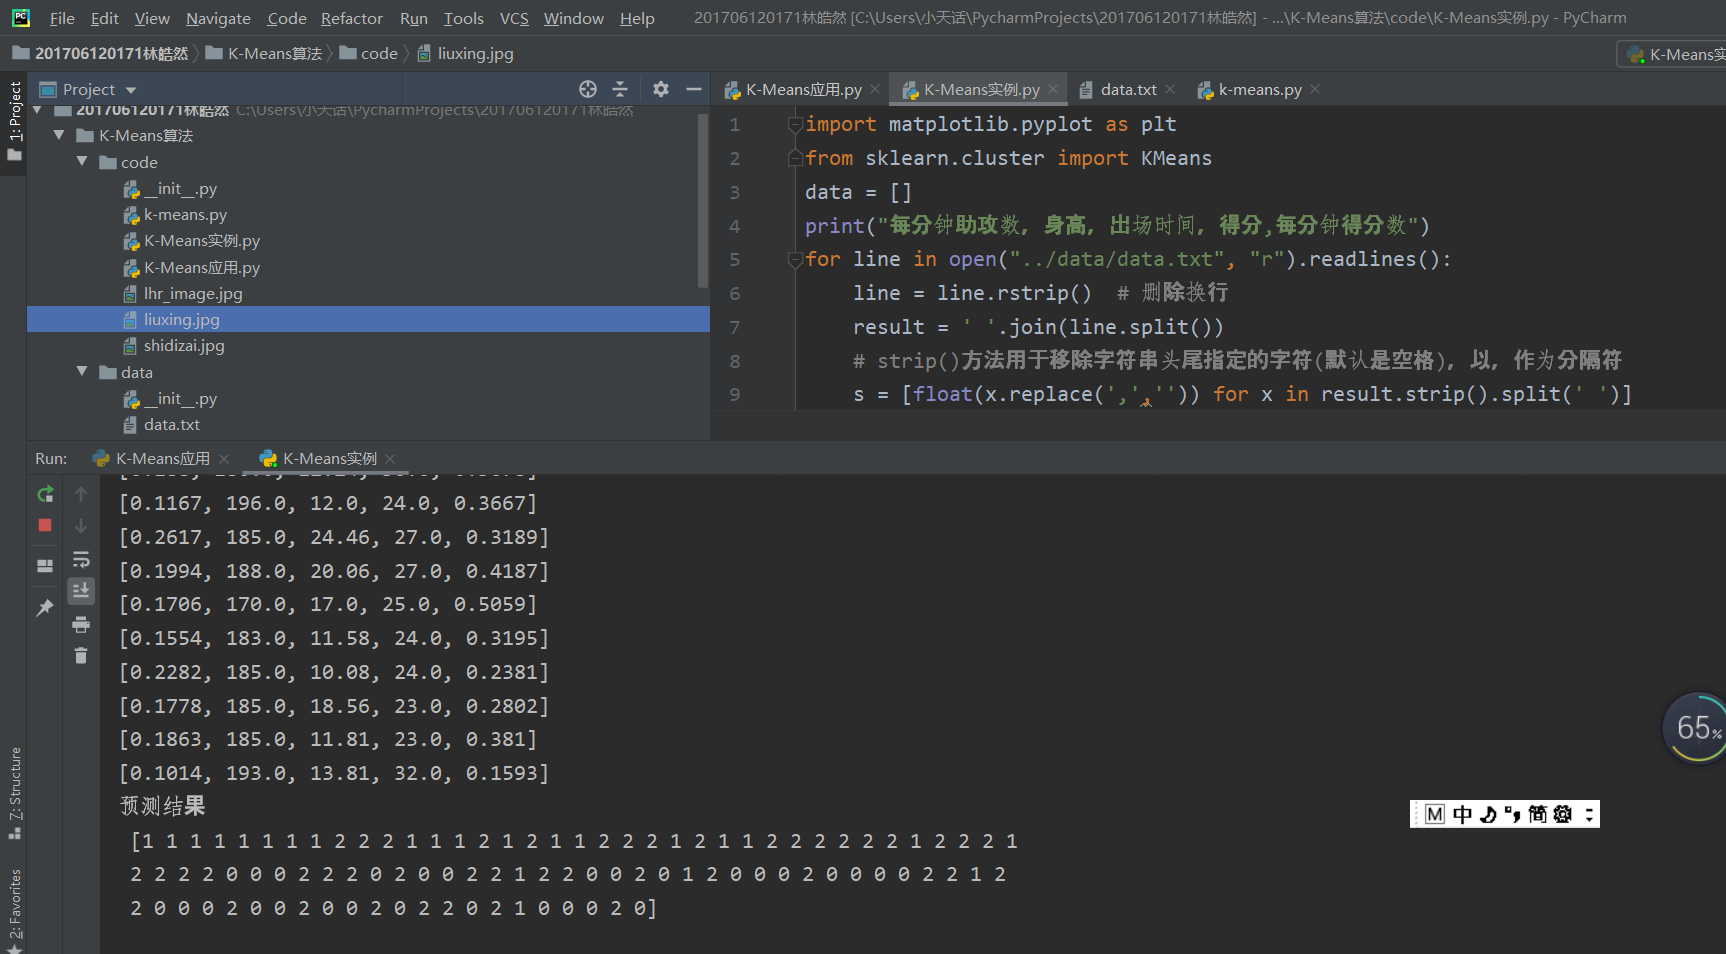Open the Navigate menu

pos(218,18)
